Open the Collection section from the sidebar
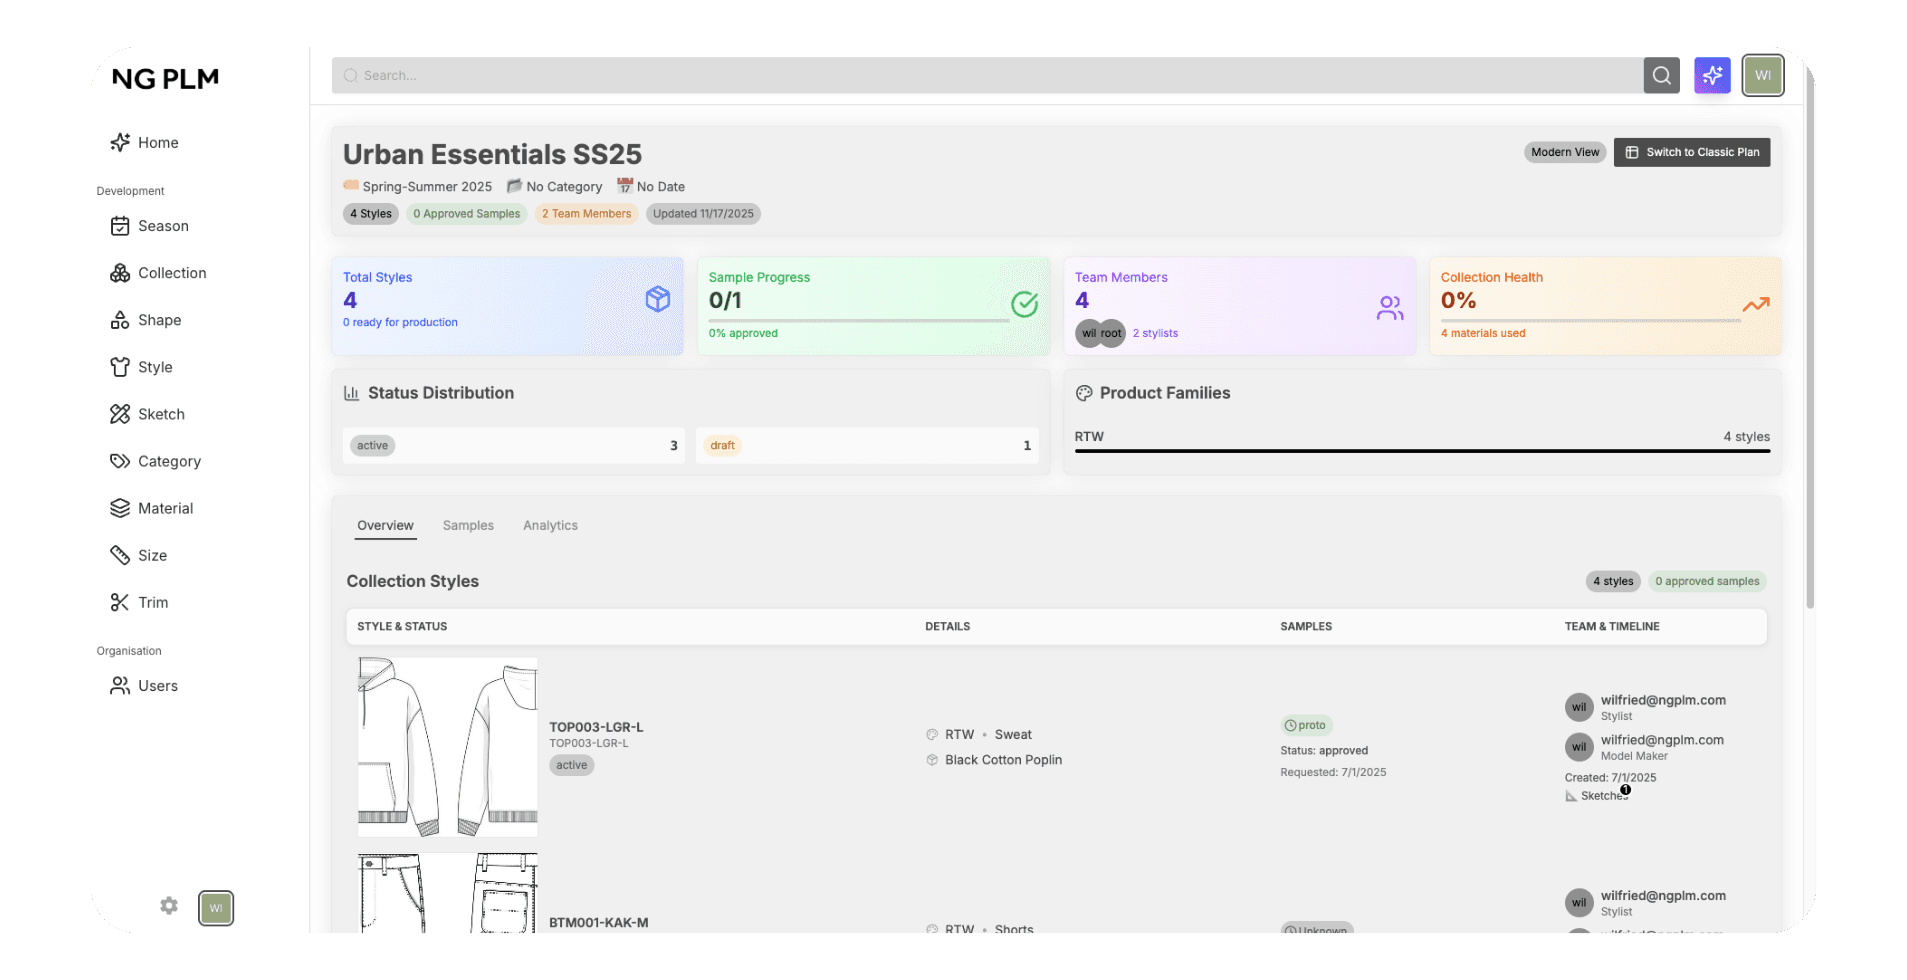Viewport: 1907px width, 980px height. click(x=120, y=273)
